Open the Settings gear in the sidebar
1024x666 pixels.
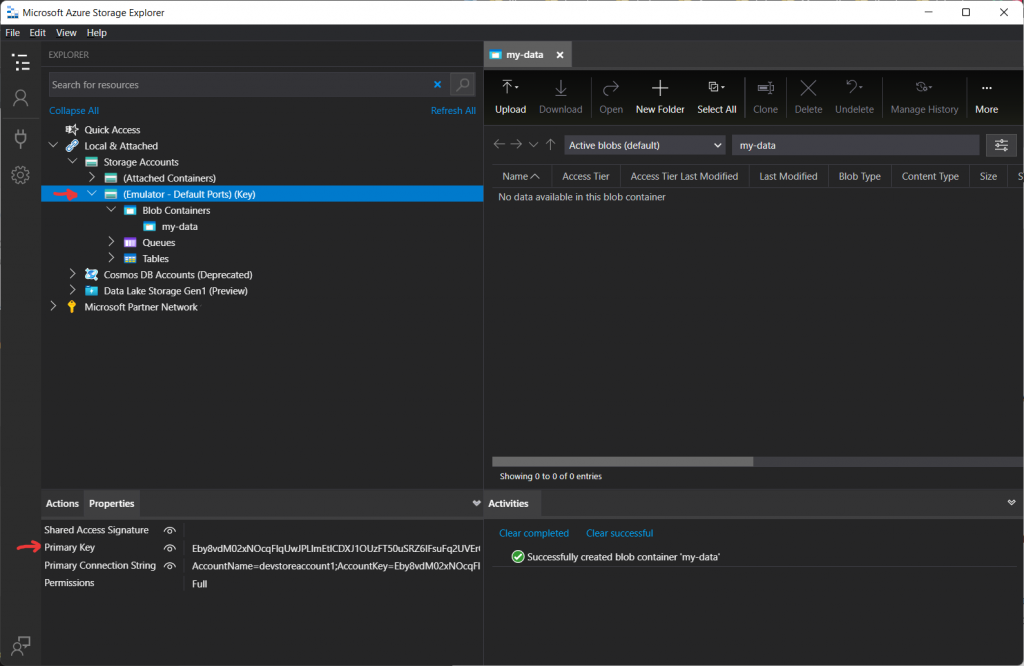(x=21, y=175)
